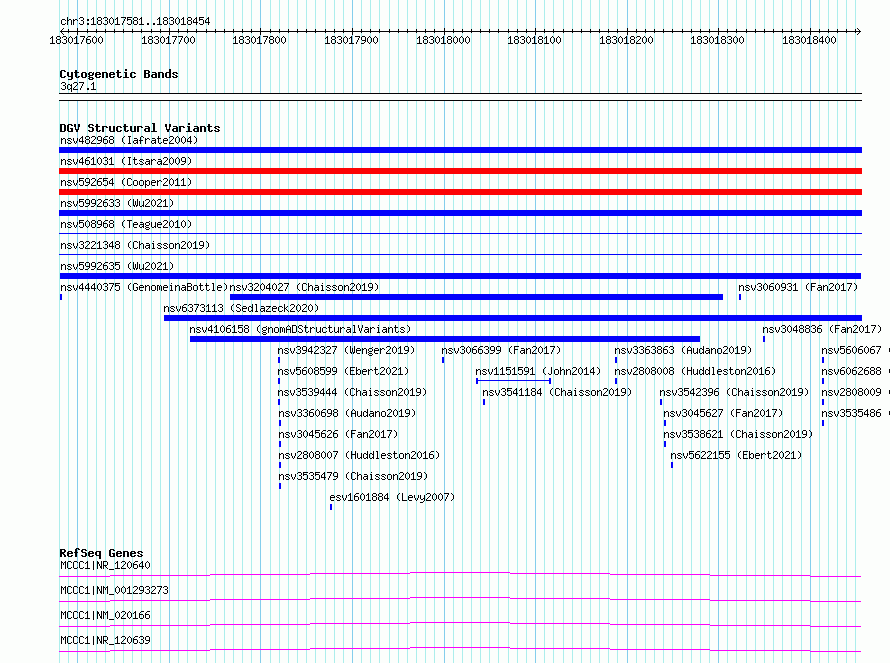
Task: Click the nsv5606067 variant label
Action: click(851, 350)
